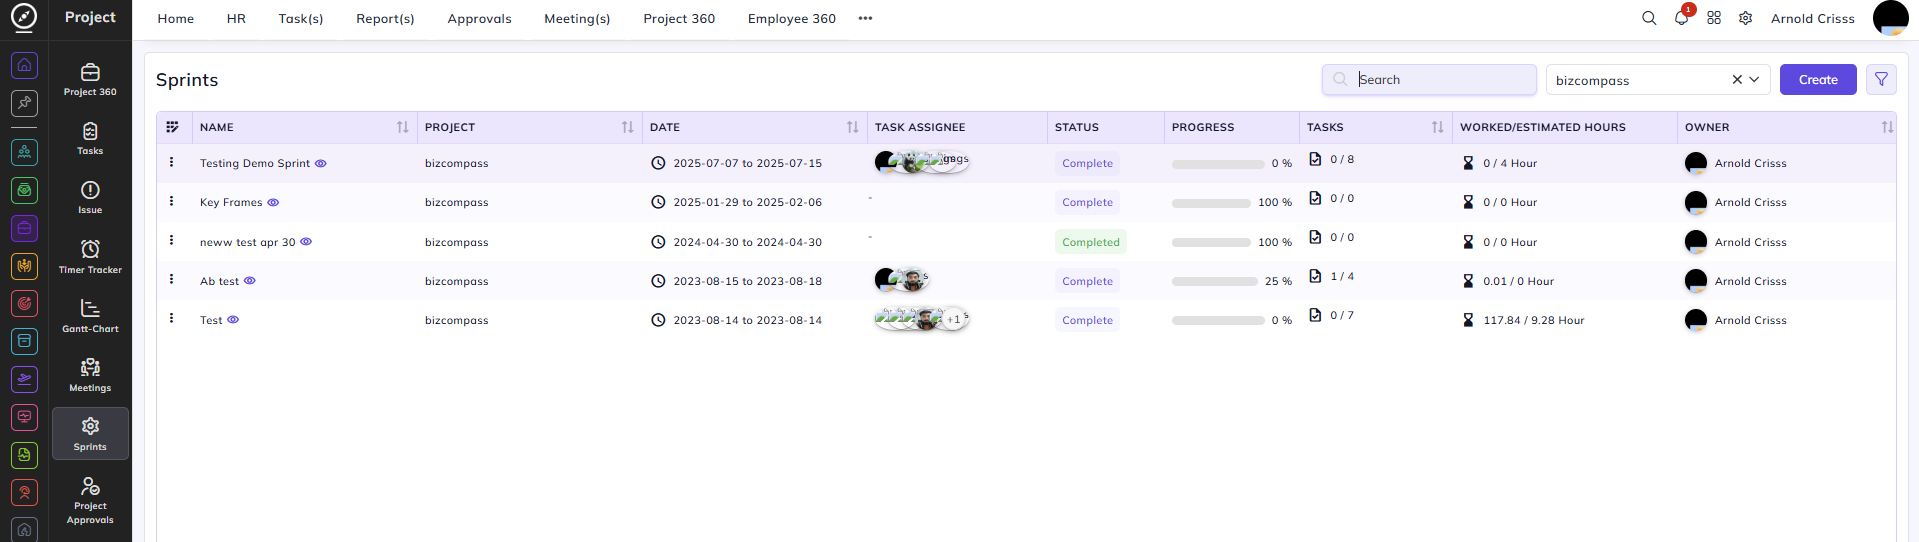View Testing Demo Sprint via eye icon
This screenshot has width=1919, height=542.
pyautogui.click(x=321, y=163)
